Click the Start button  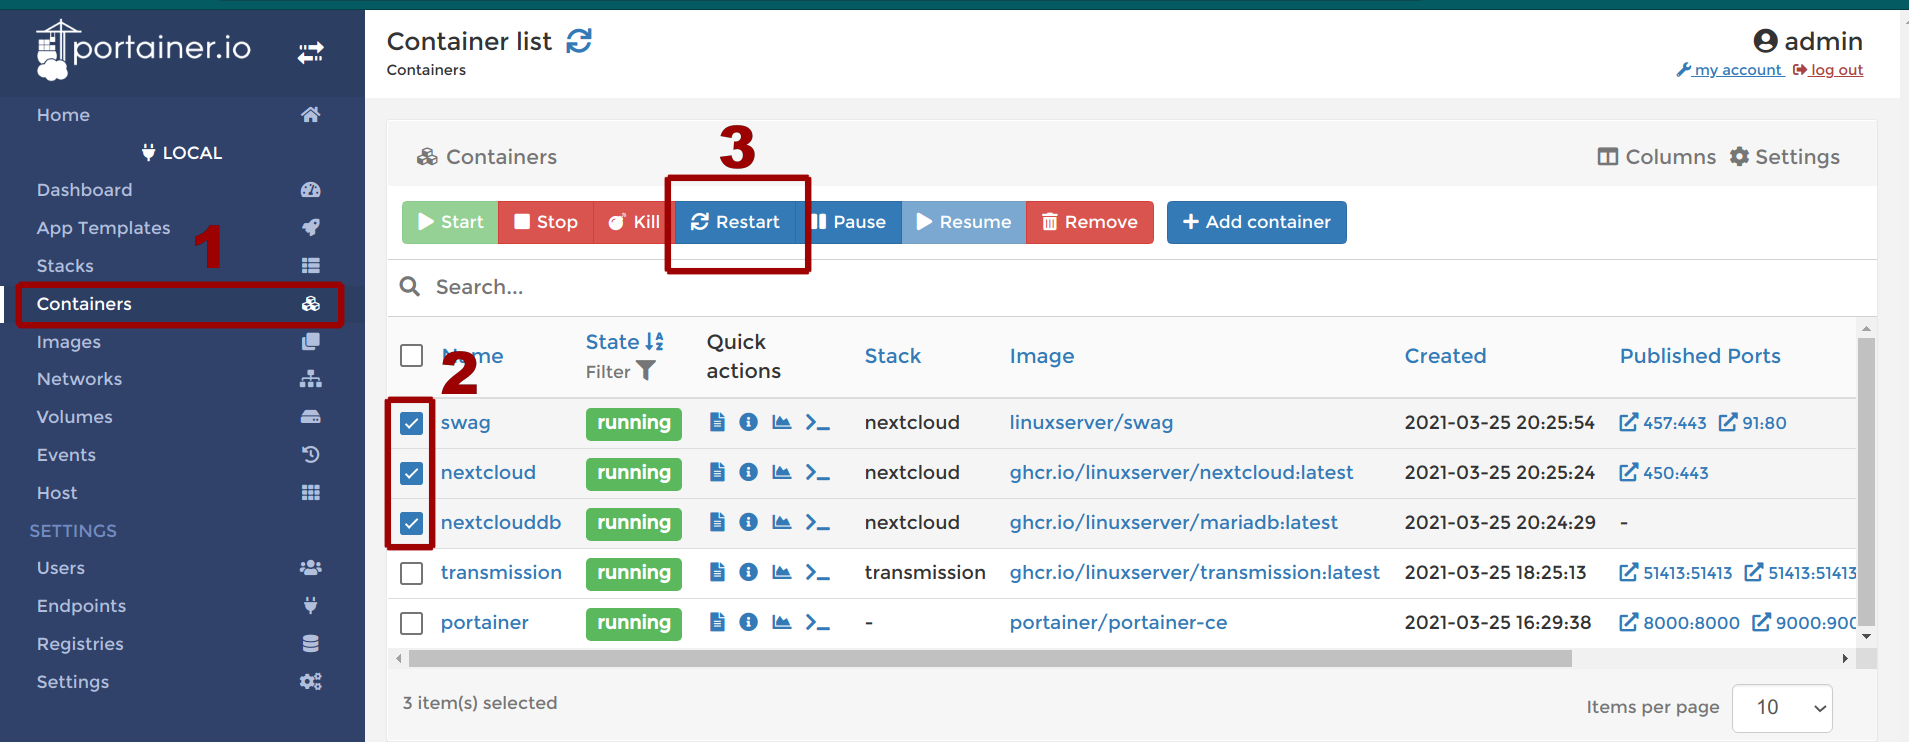click(x=450, y=222)
